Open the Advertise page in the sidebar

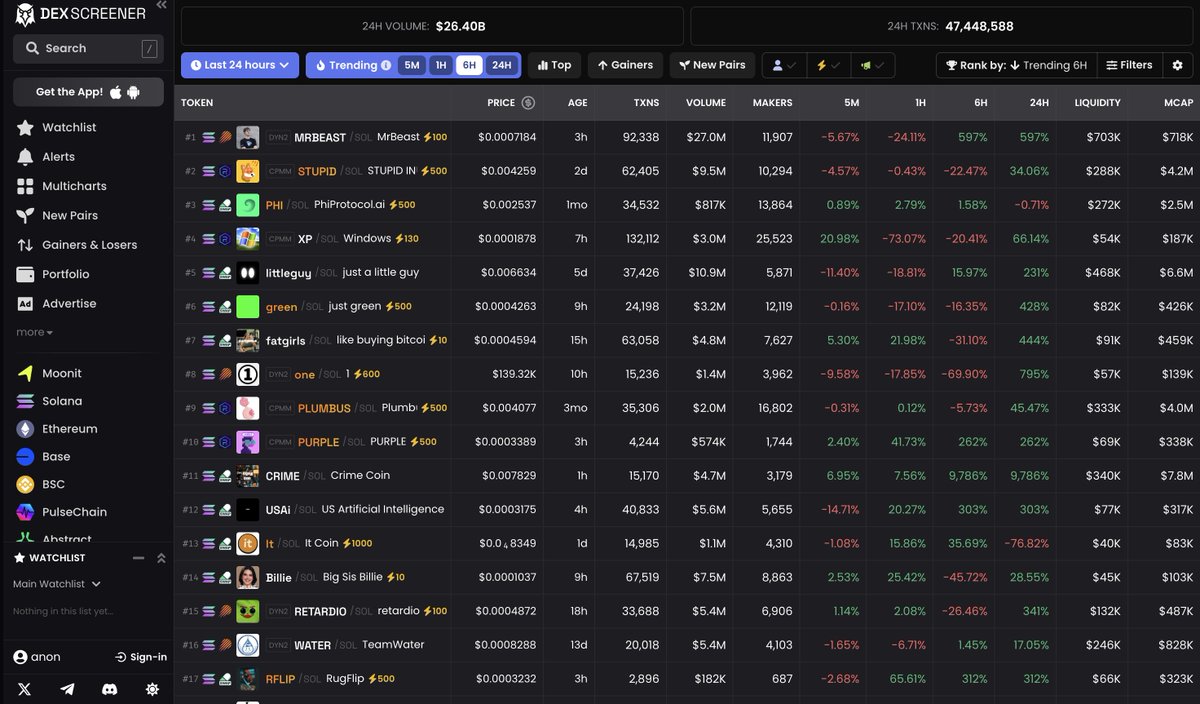(x=69, y=304)
